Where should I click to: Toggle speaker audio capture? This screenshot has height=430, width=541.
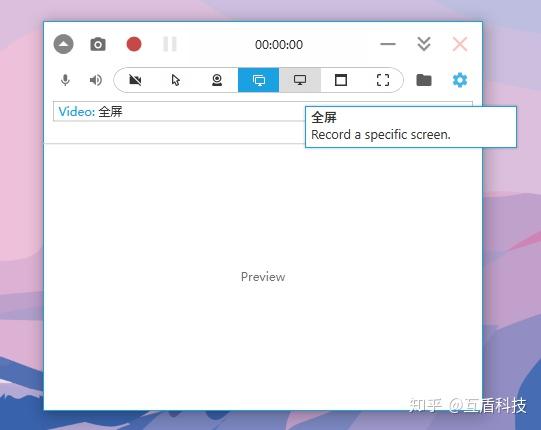[x=96, y=80]
